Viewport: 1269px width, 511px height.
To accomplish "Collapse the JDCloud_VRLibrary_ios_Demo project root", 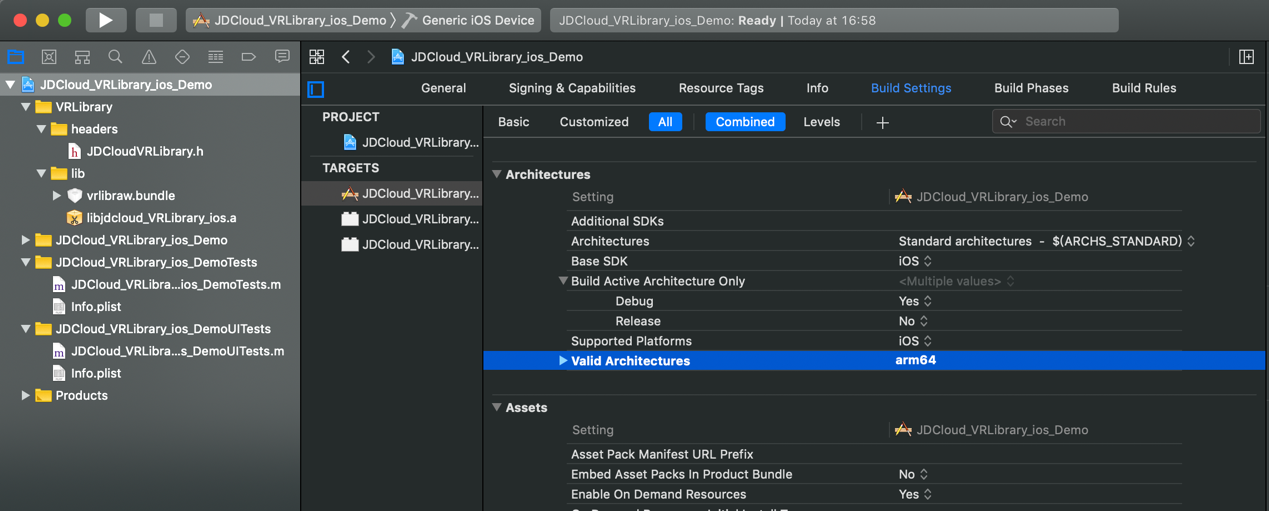I will click(x=10, y=85).
